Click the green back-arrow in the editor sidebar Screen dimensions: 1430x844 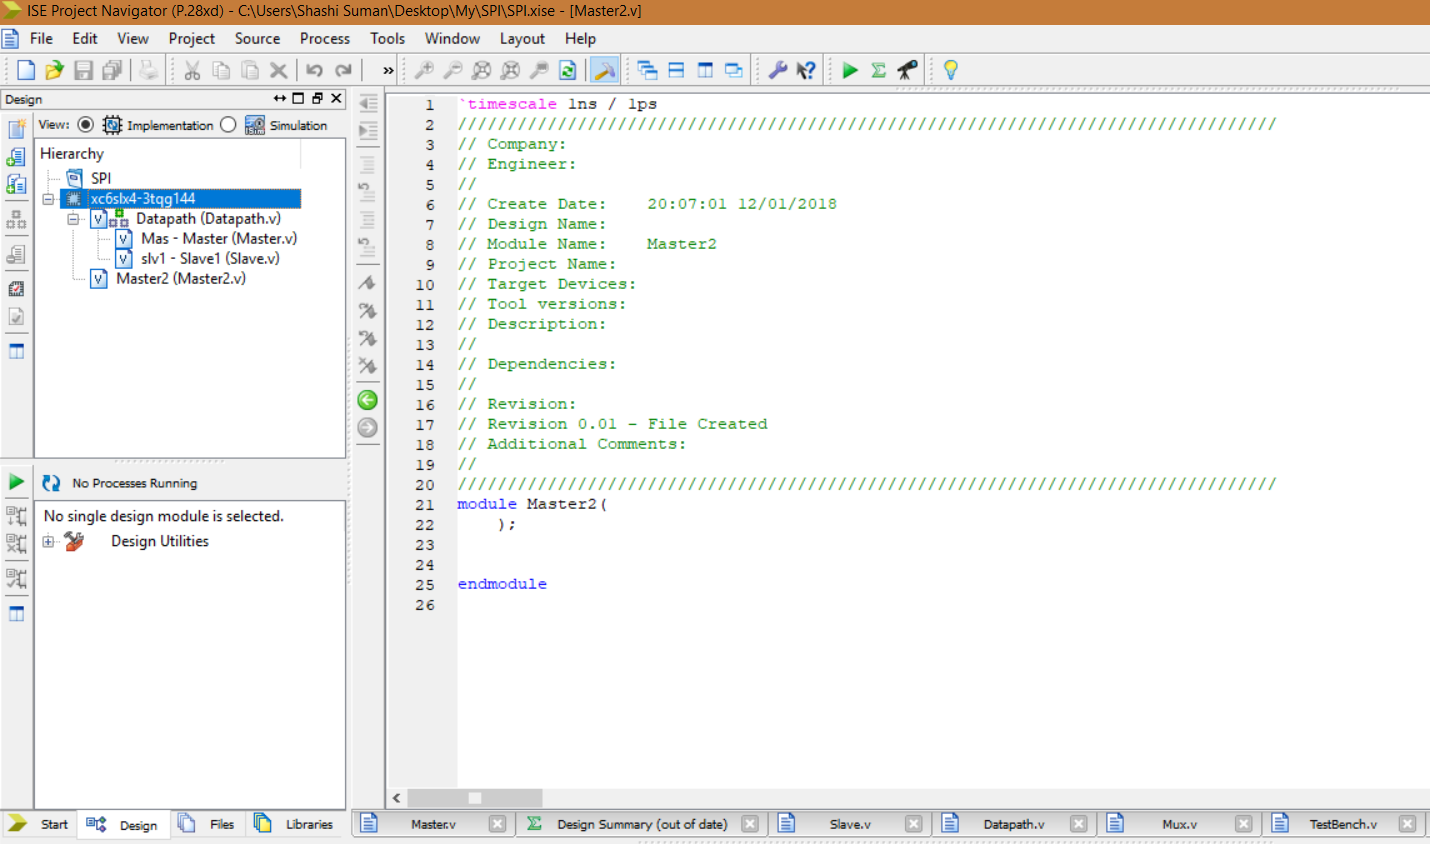(366, 399)
